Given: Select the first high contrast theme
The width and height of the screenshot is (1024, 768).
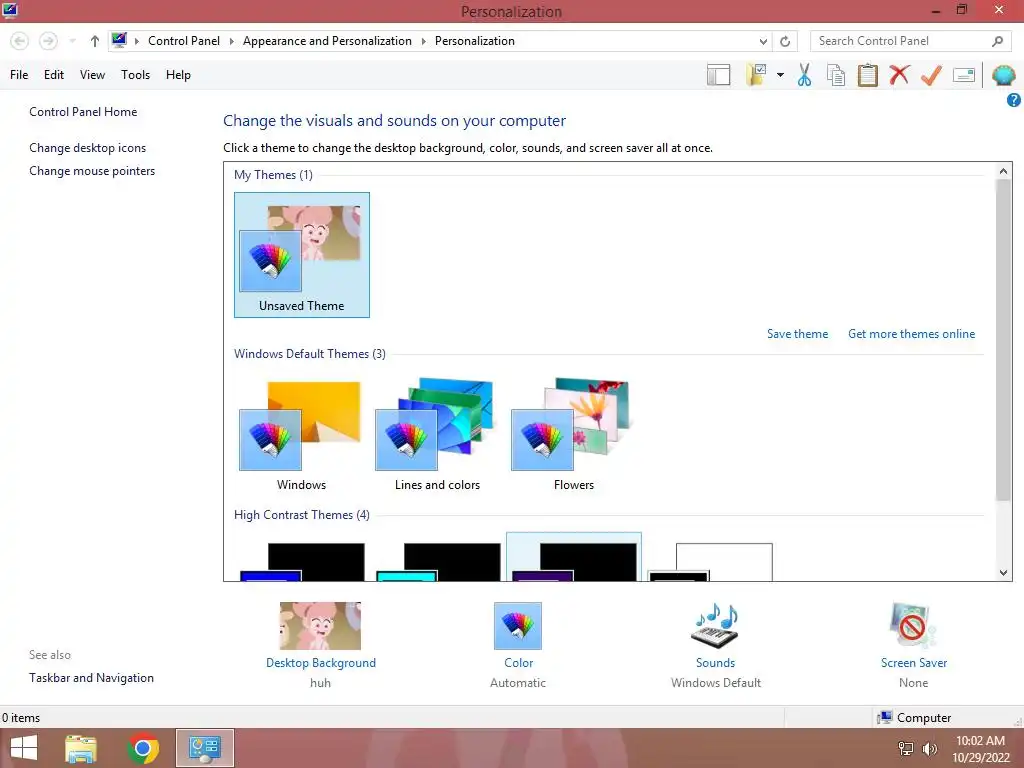Looking at the screenshot, I should [x=302, y=560].
